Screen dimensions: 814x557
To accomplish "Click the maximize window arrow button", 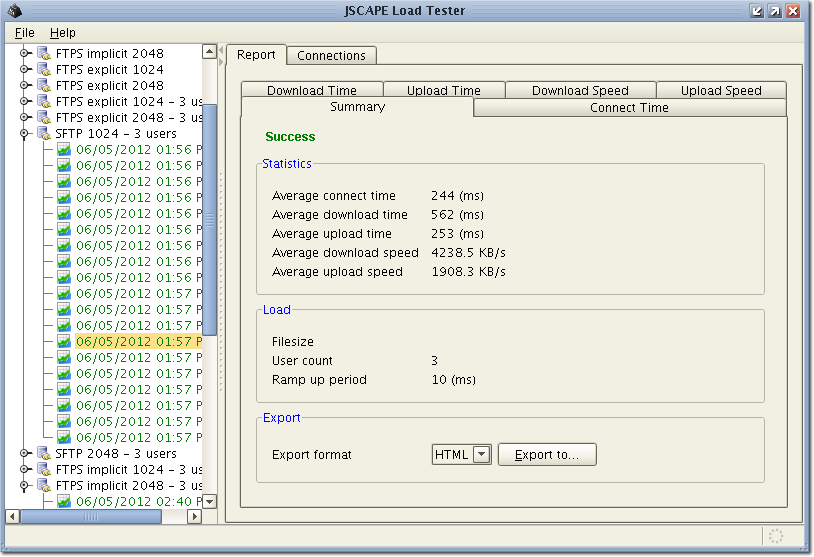I will point(775,11).
